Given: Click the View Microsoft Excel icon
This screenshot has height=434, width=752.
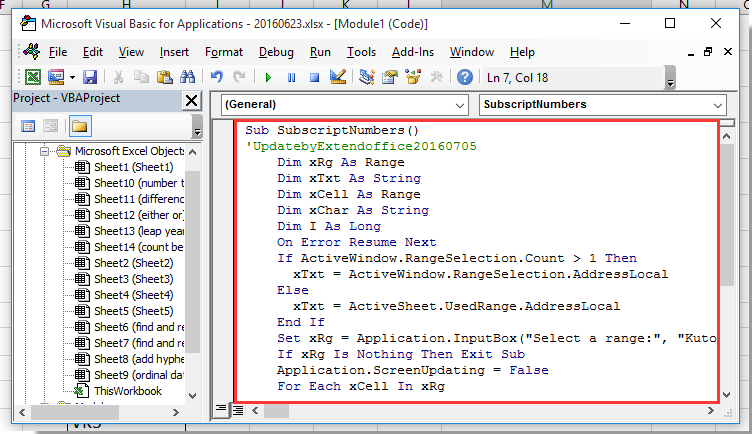Looking at the screenshot, I should 32,77.
